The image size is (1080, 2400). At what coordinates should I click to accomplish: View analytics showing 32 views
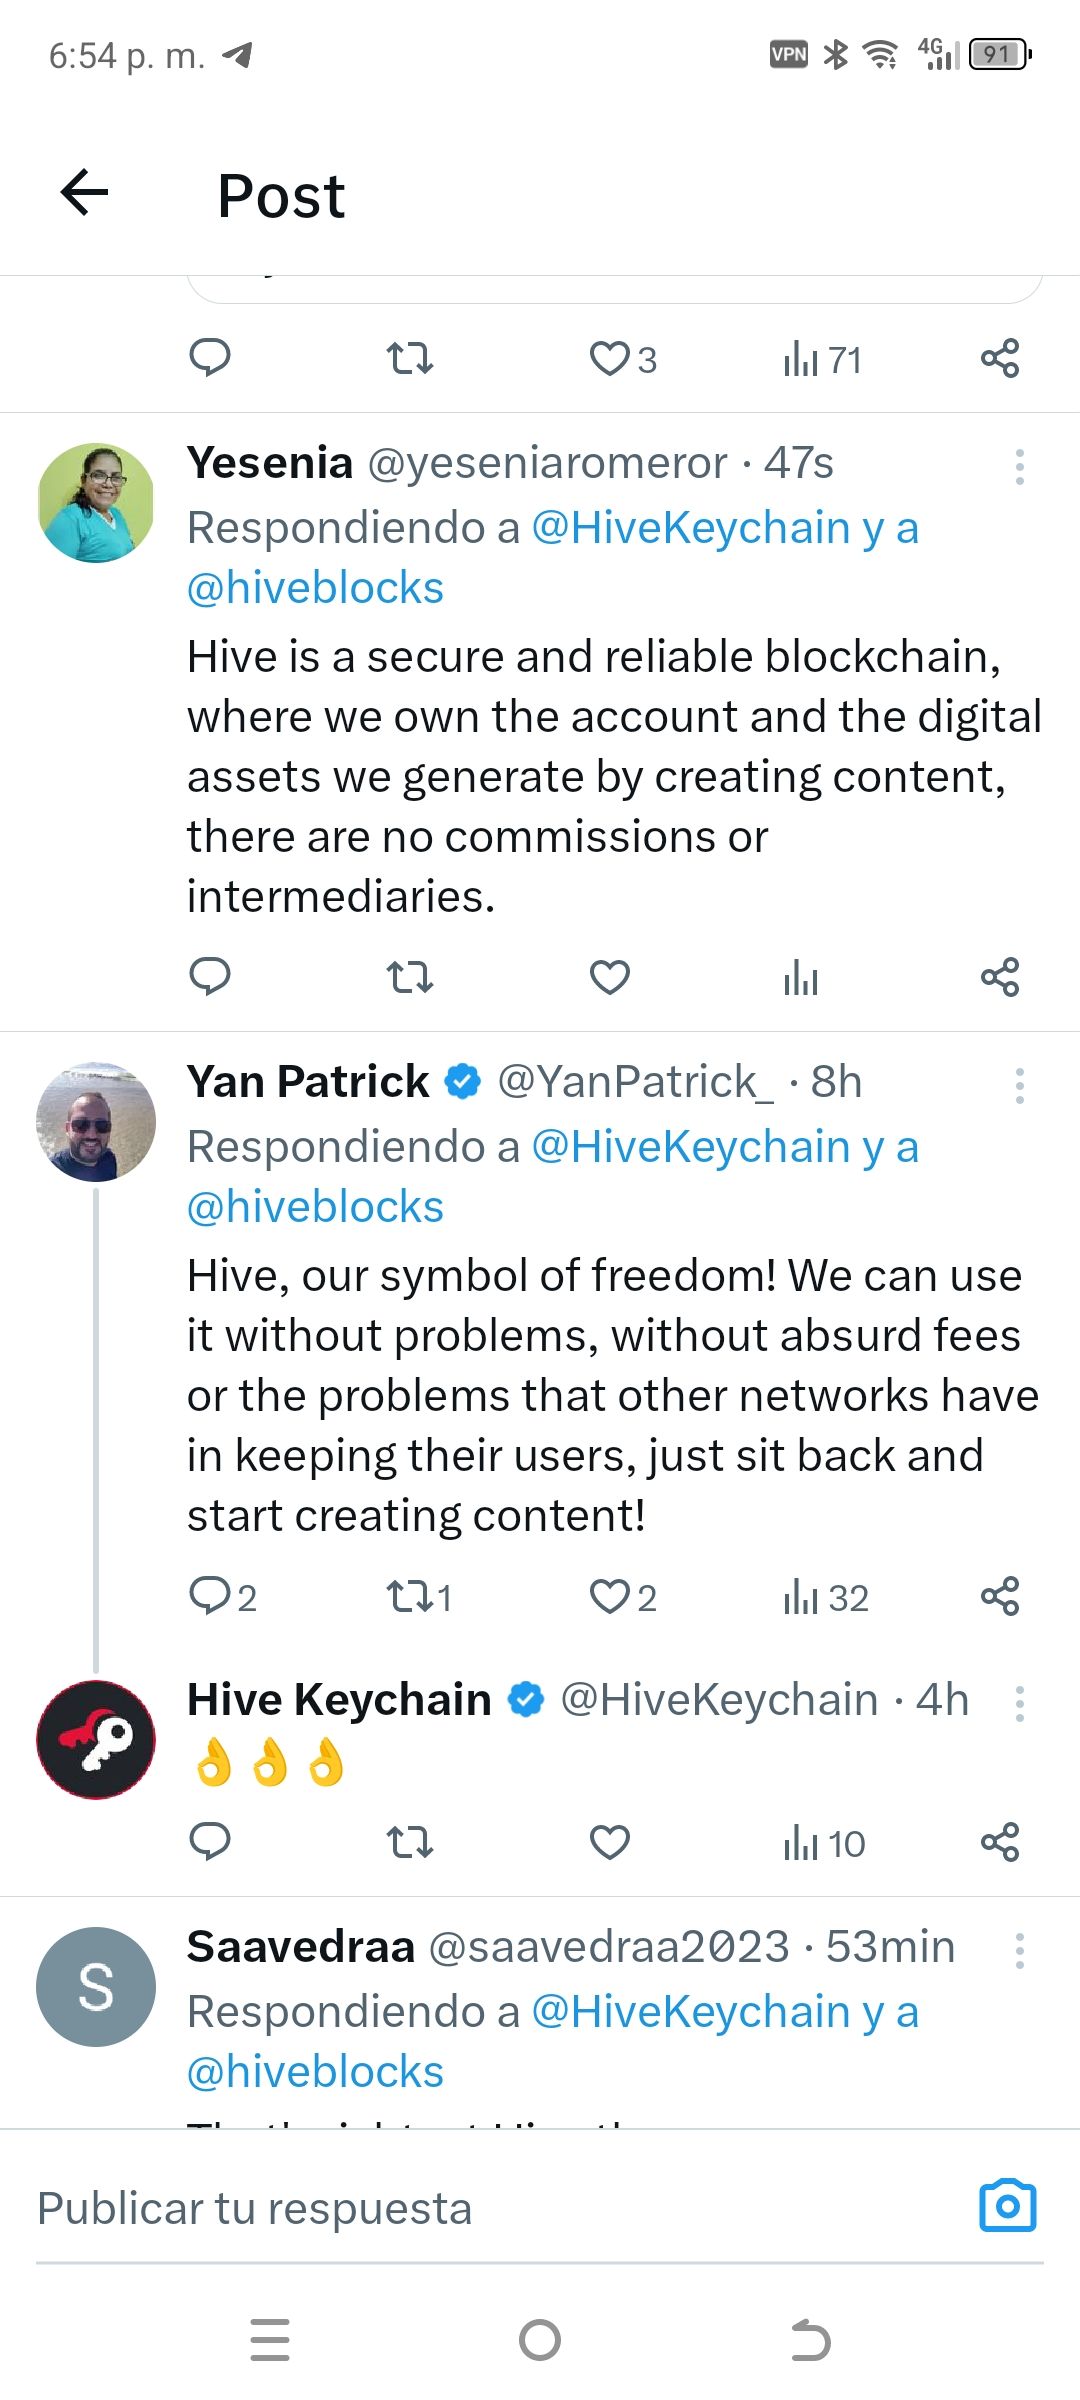click(826, 1597)
